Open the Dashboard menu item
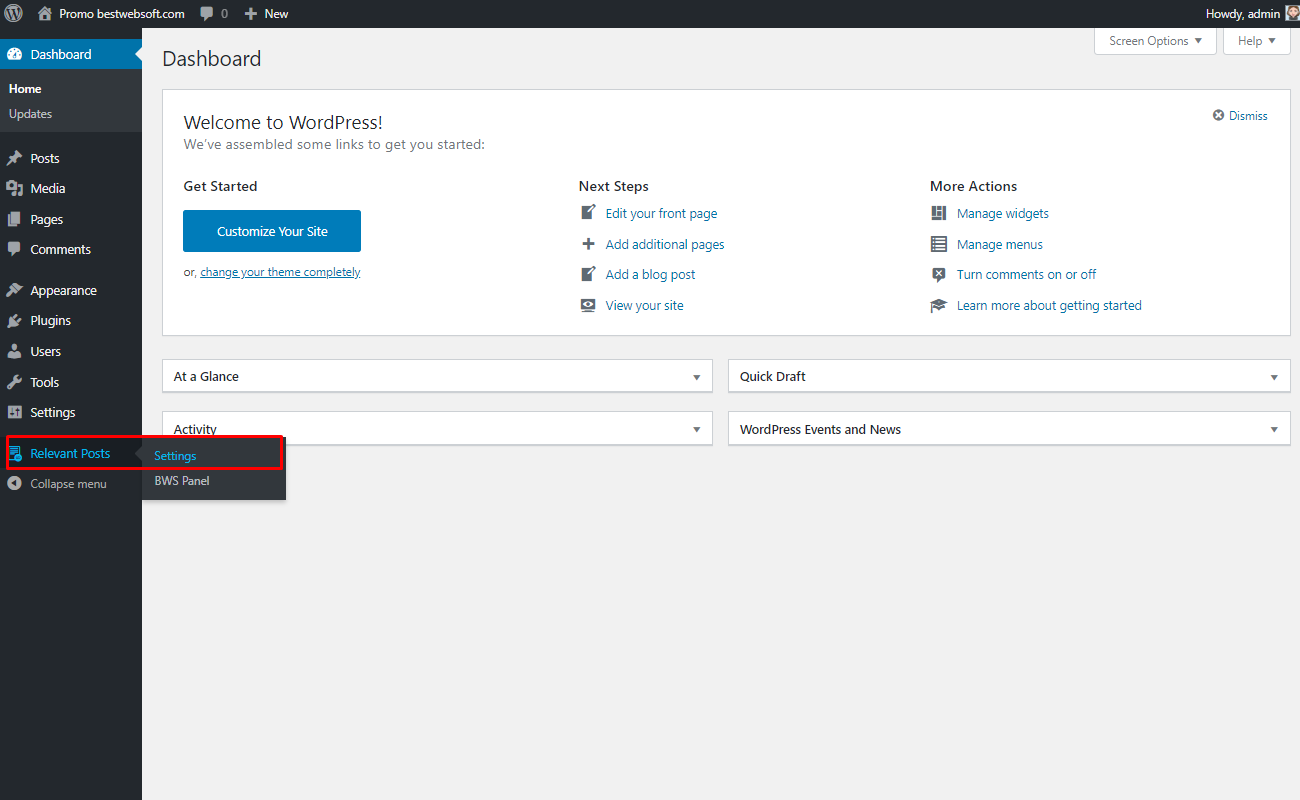This screenshot has width=1300, height=800. pos(71,54)
